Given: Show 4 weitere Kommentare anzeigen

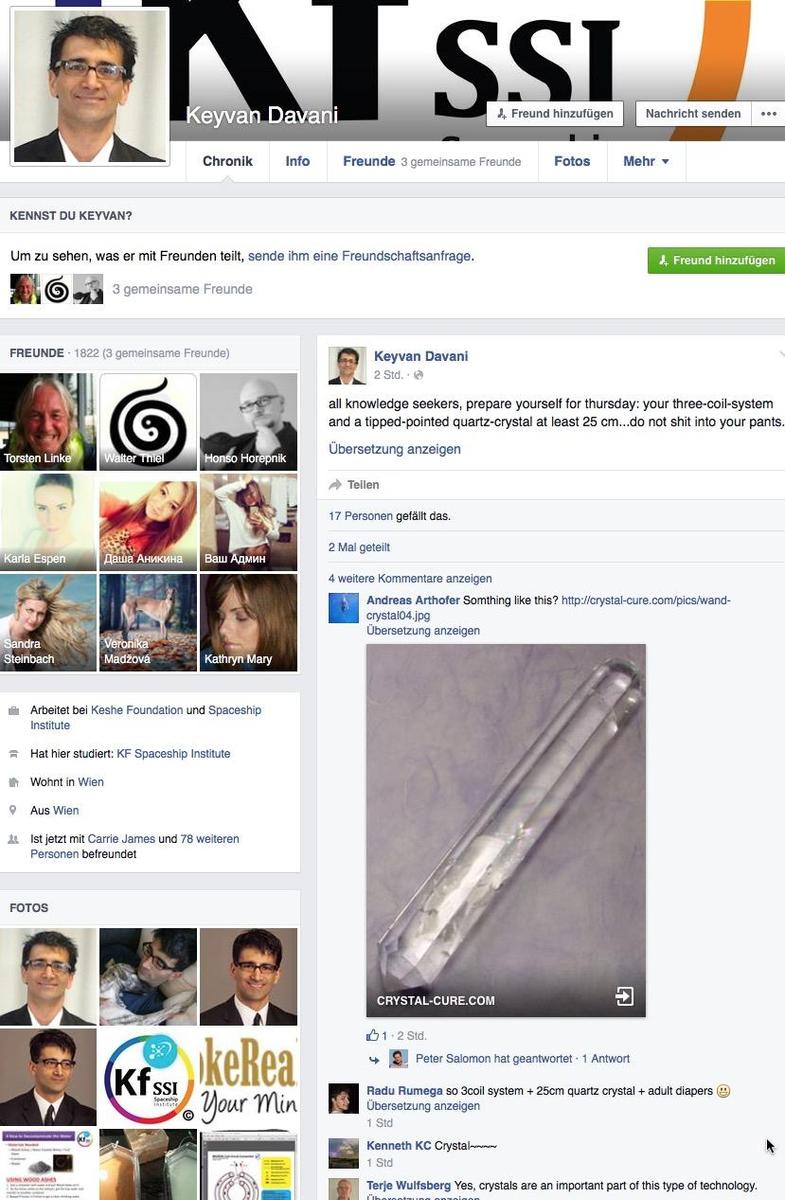Looking at the screenshot, I should pos(410,578).
